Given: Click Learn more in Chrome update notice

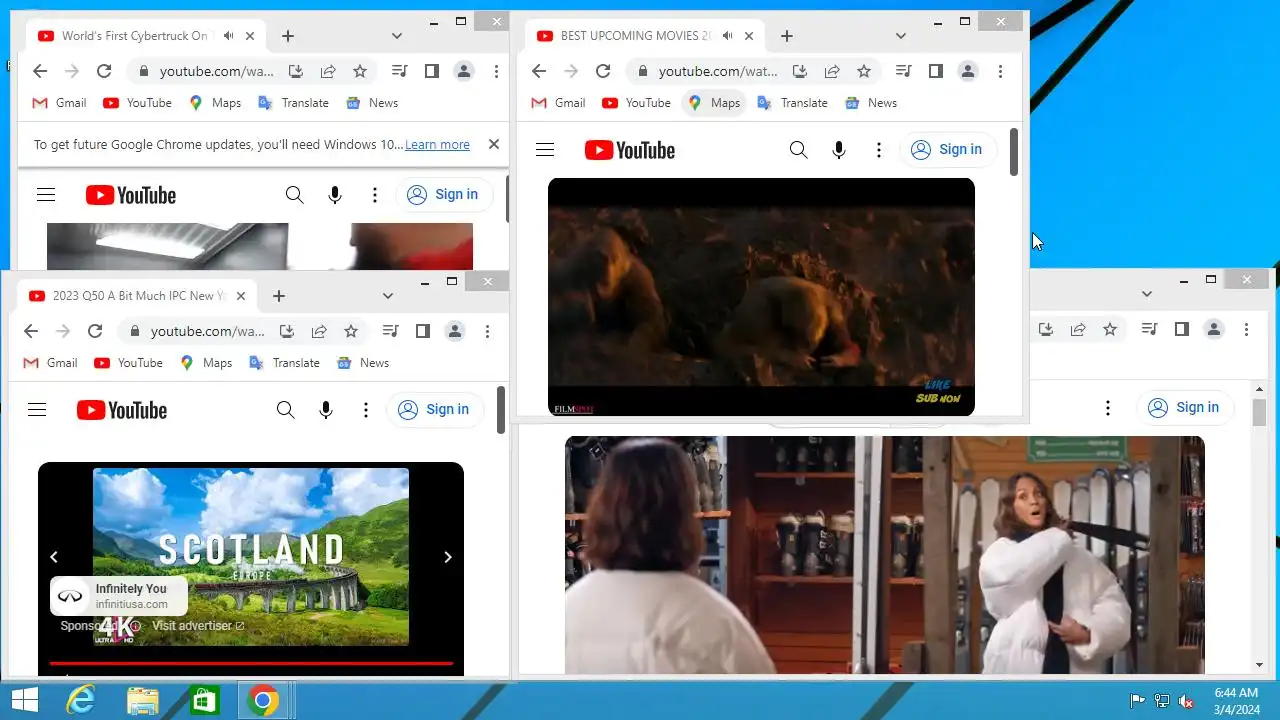Looking at the screenshot, I should tap(437, 145).
